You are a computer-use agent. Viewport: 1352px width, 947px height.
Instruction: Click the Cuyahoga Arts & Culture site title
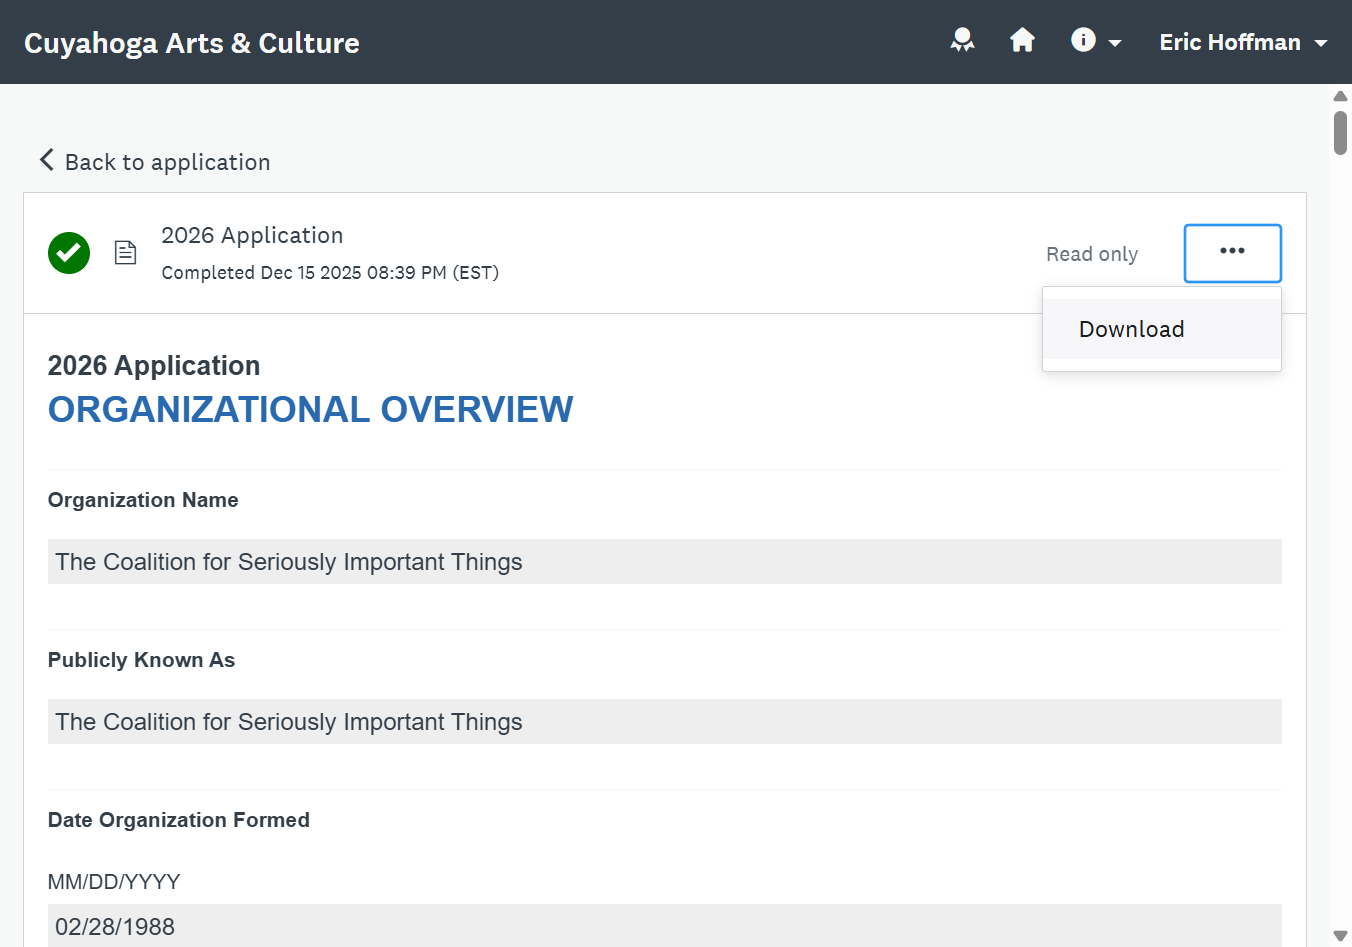click(x=192, y=43)
